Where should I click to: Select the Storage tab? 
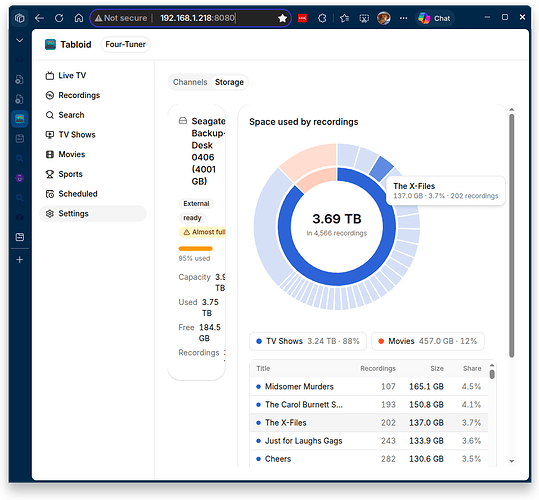point(229,82)
